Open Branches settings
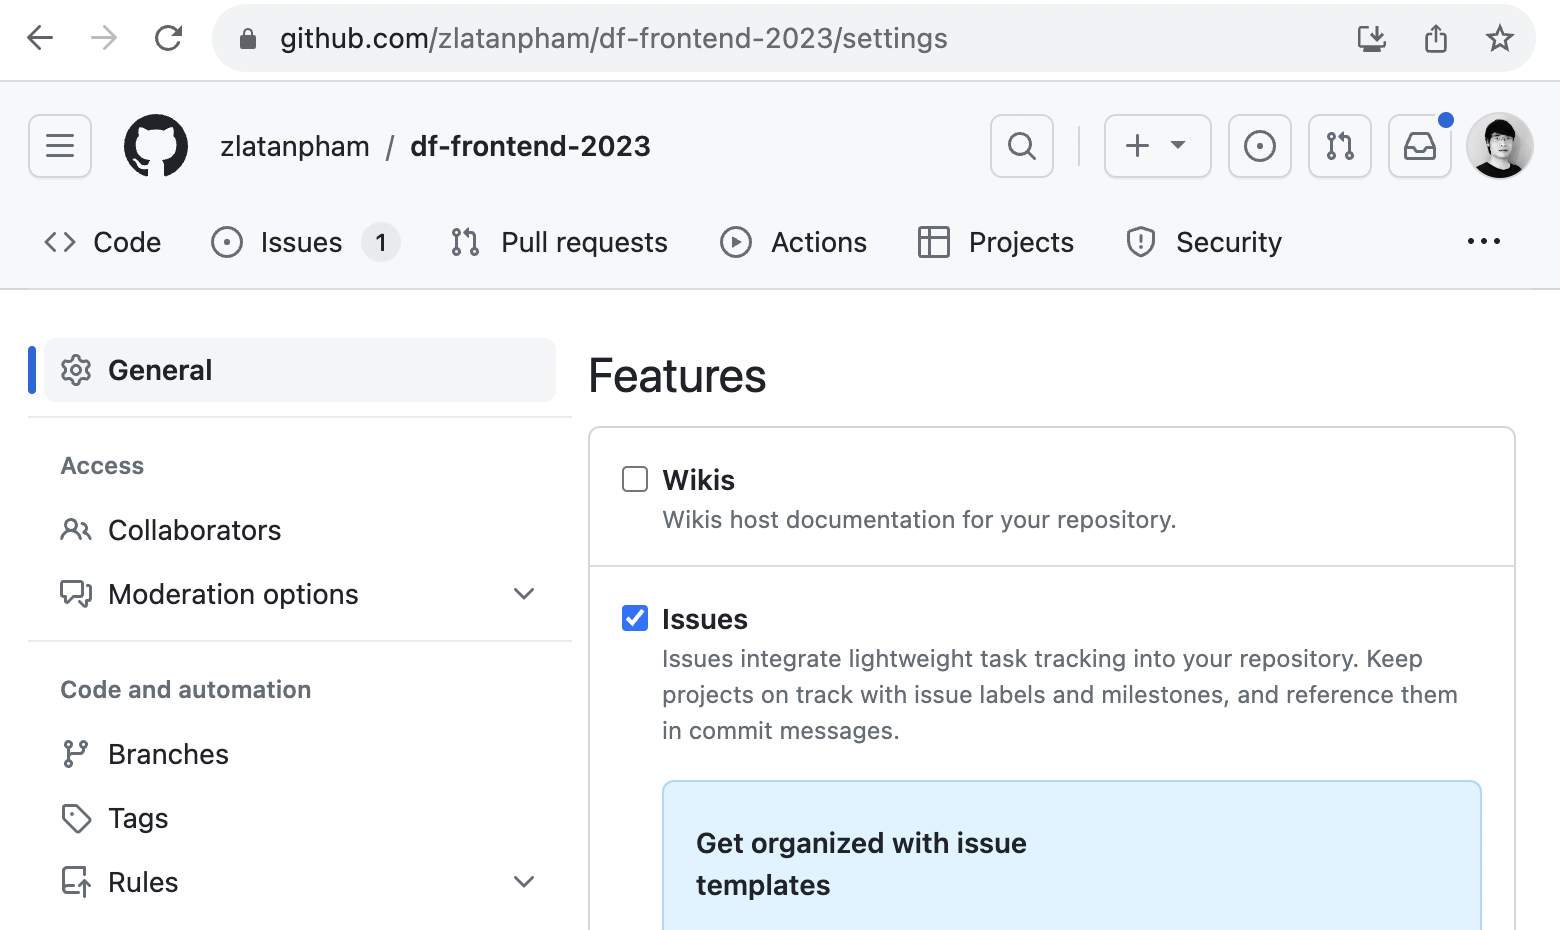Image resolution: width=1560 pixels, height=930 pixels. [x=300, y=754]
